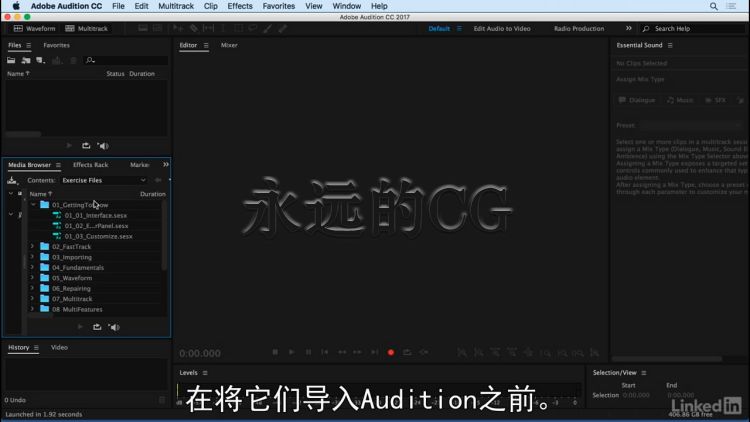Click the Media Browser play preview button
This screenshot has height=422, width=750.
80,327
